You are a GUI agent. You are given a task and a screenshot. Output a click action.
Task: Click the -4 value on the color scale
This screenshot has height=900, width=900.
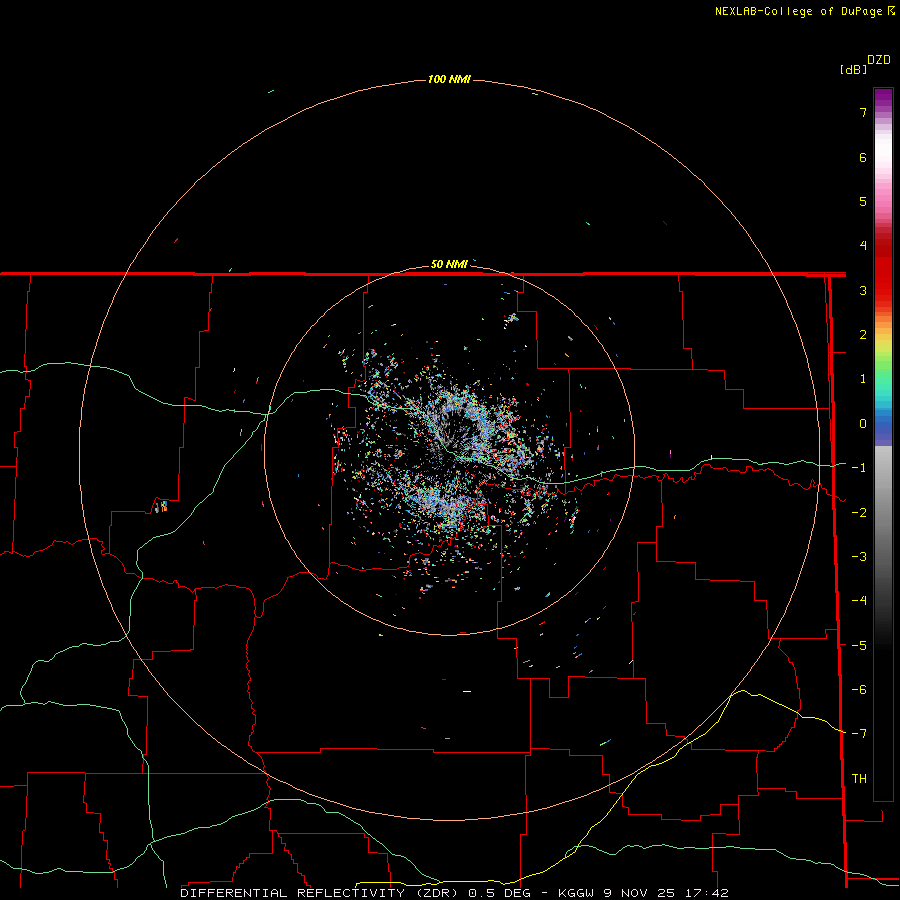(x=859, y=601)
